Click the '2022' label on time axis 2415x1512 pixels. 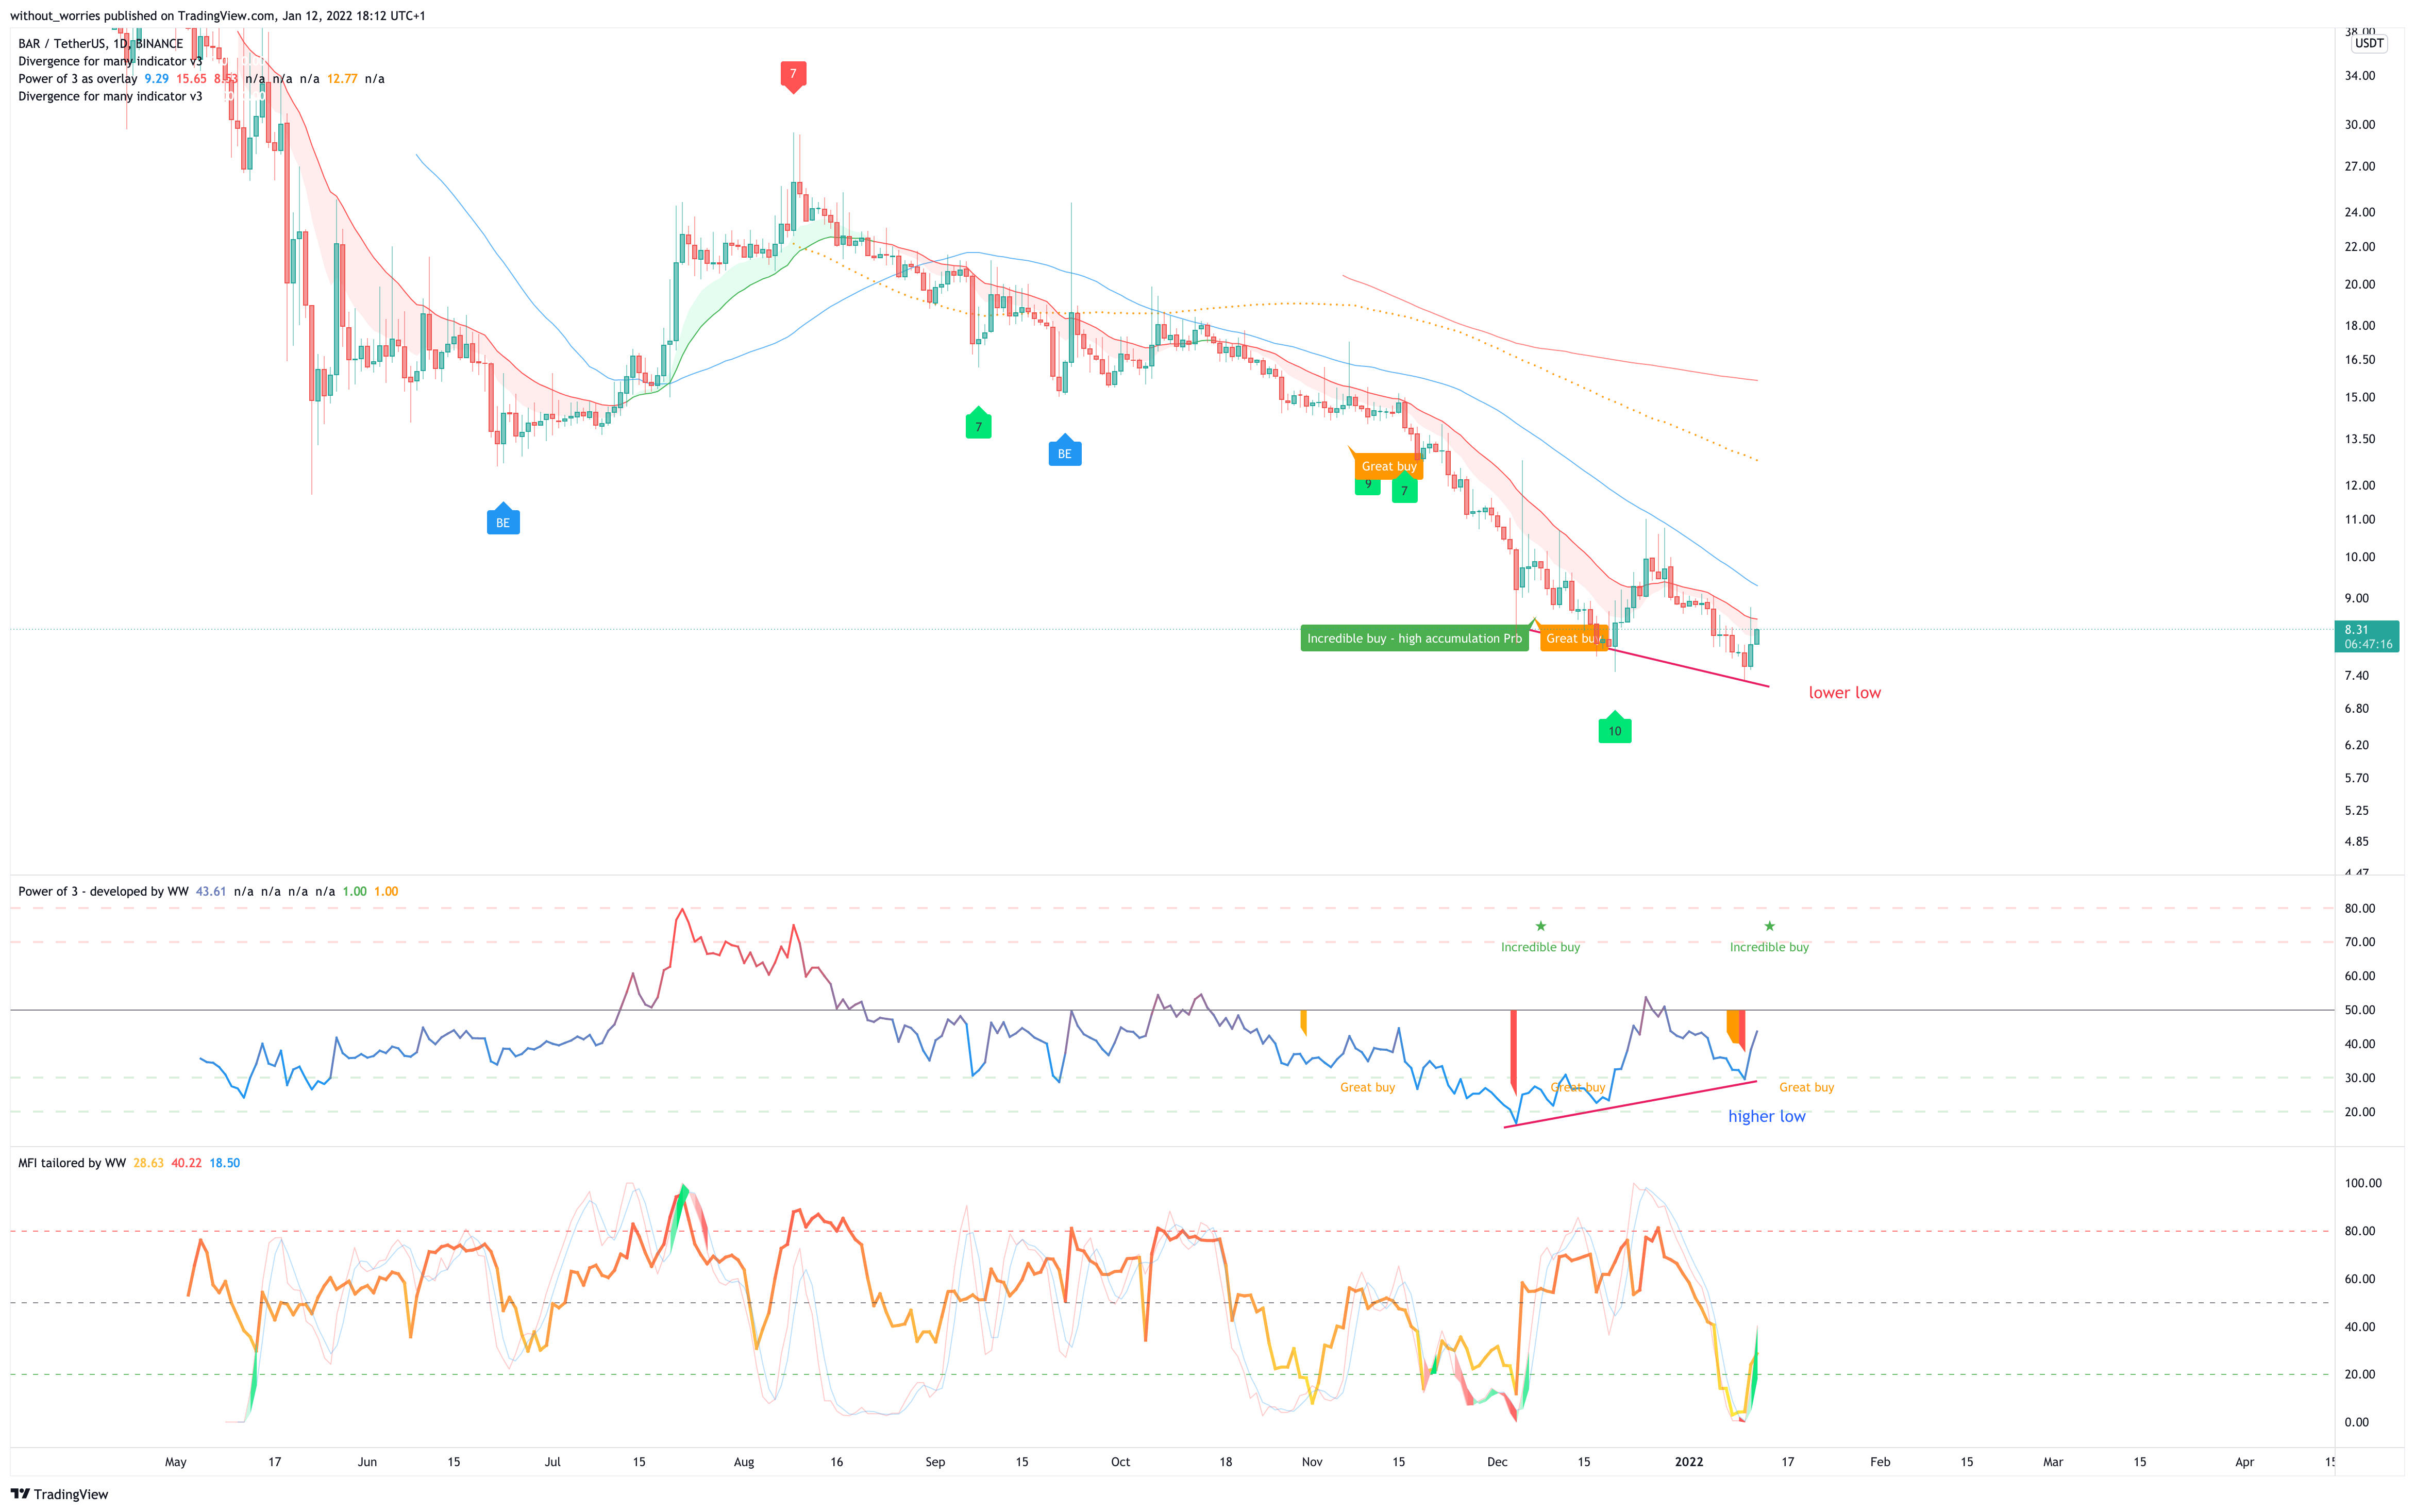[1689, 1462]
